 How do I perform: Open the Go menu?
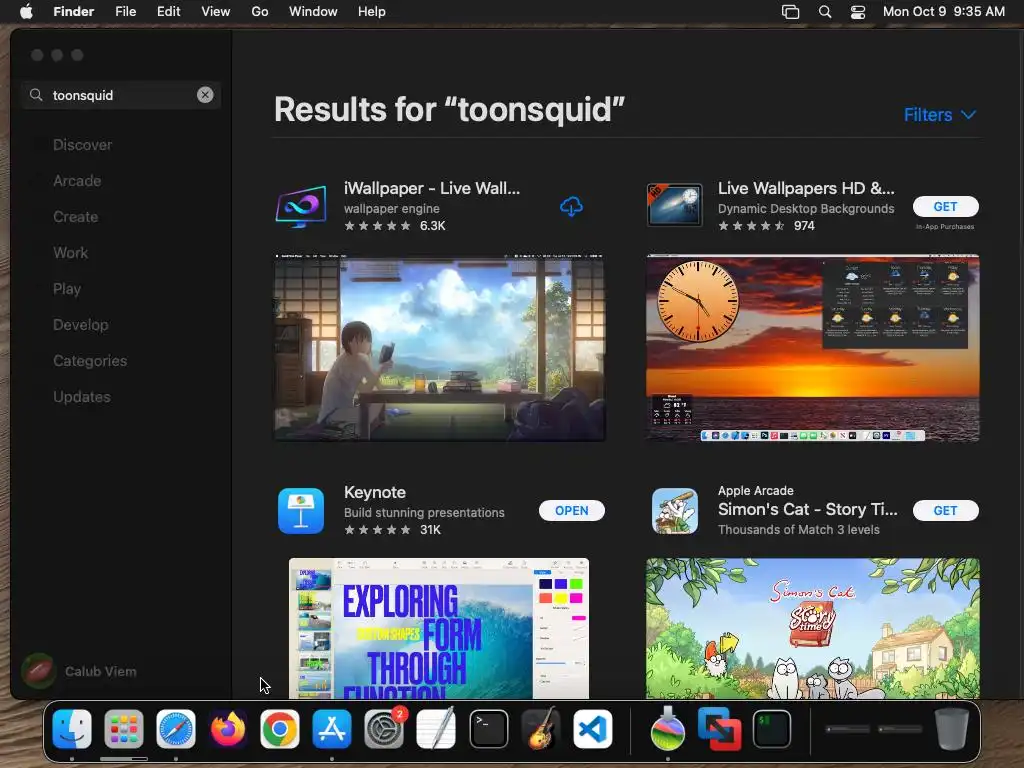pos(260,12)
